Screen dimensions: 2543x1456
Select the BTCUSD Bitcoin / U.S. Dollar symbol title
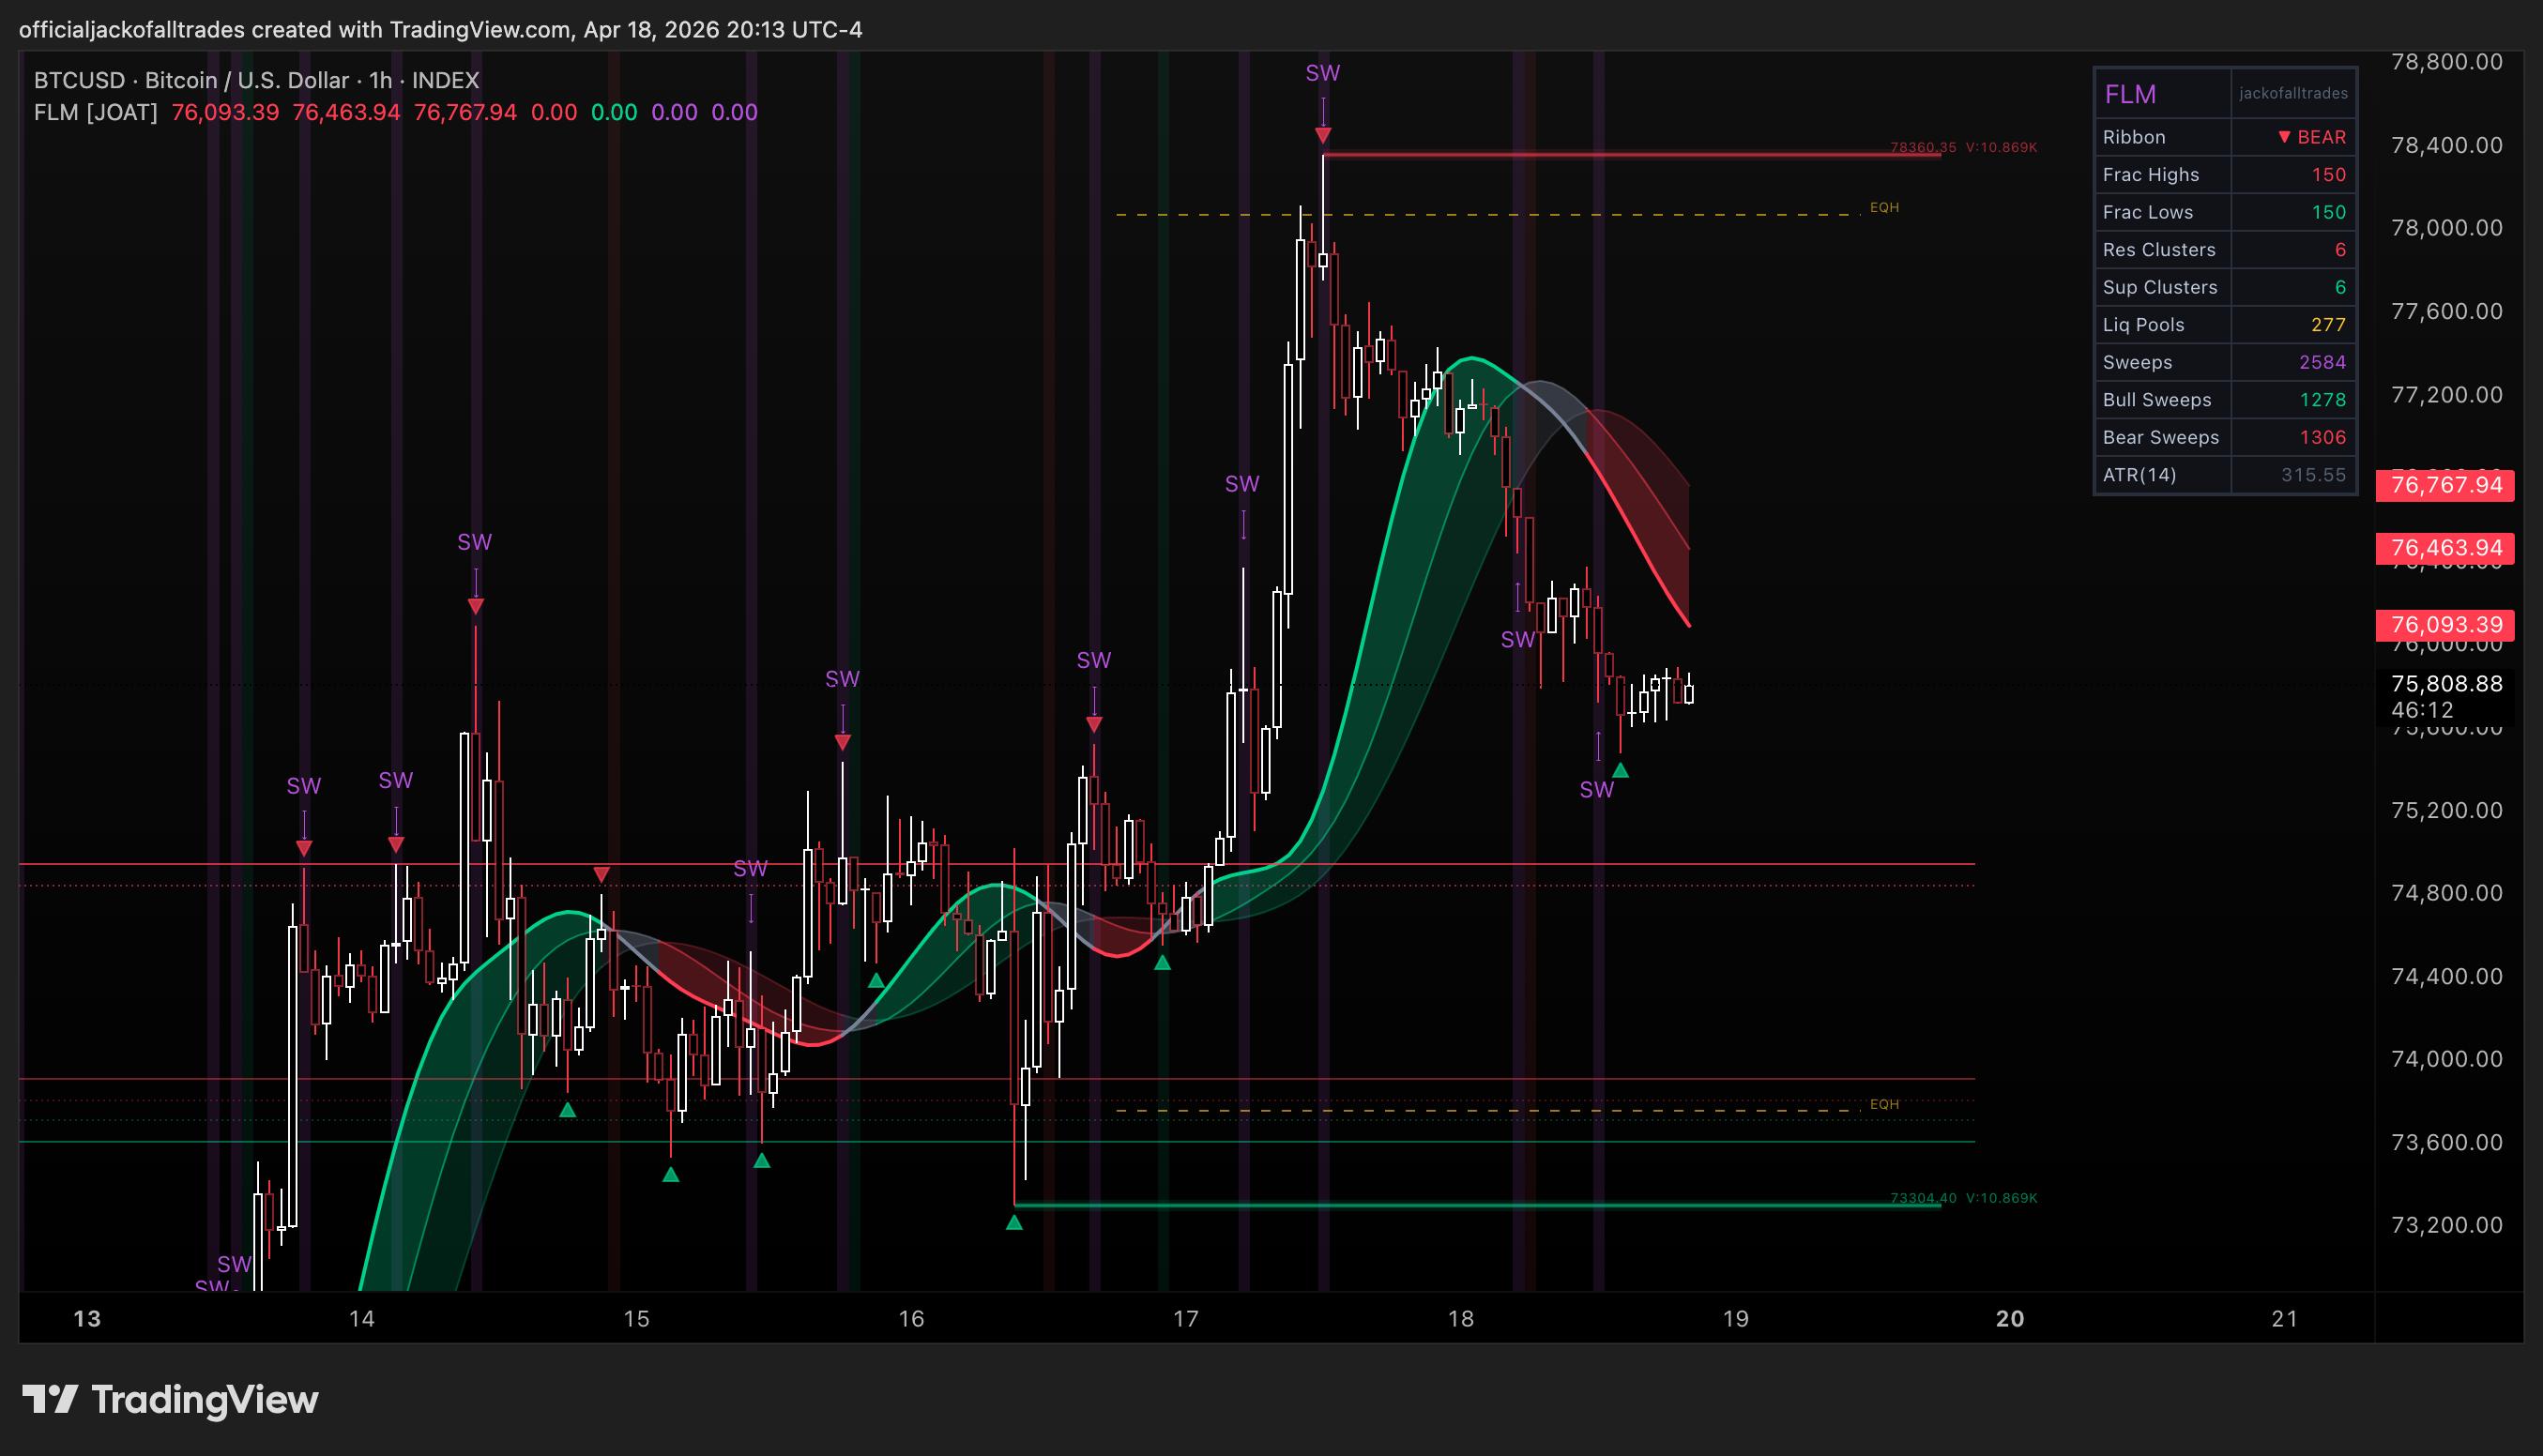(256, 80)
